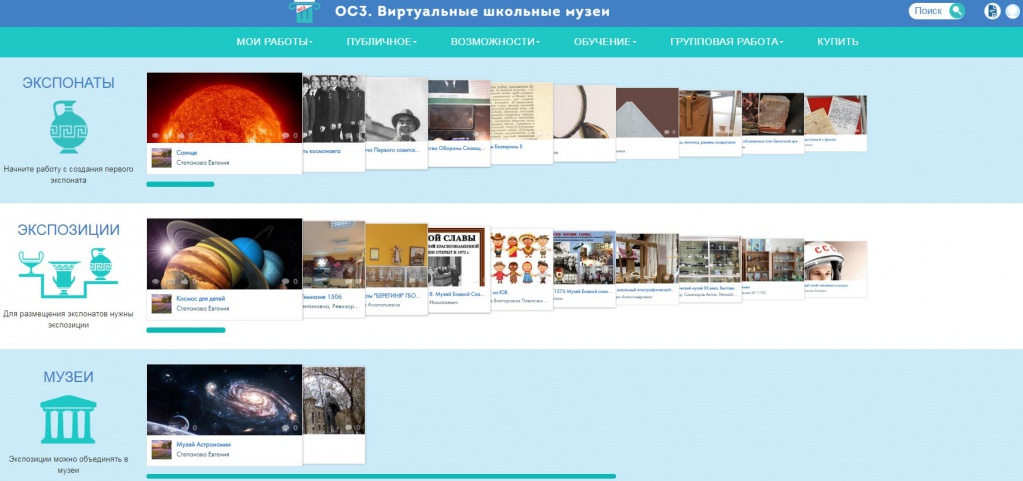Open the ГРУППОВАЯ РАБОТА dropdown

727,42
